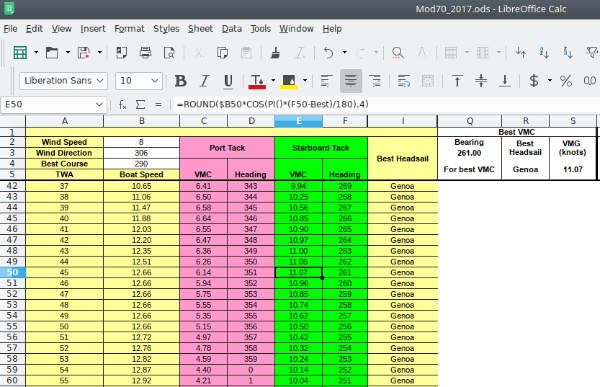The height and width of the screenshot is (387, 600).
Task: Click the Sort icon
Action: [520, 52]
